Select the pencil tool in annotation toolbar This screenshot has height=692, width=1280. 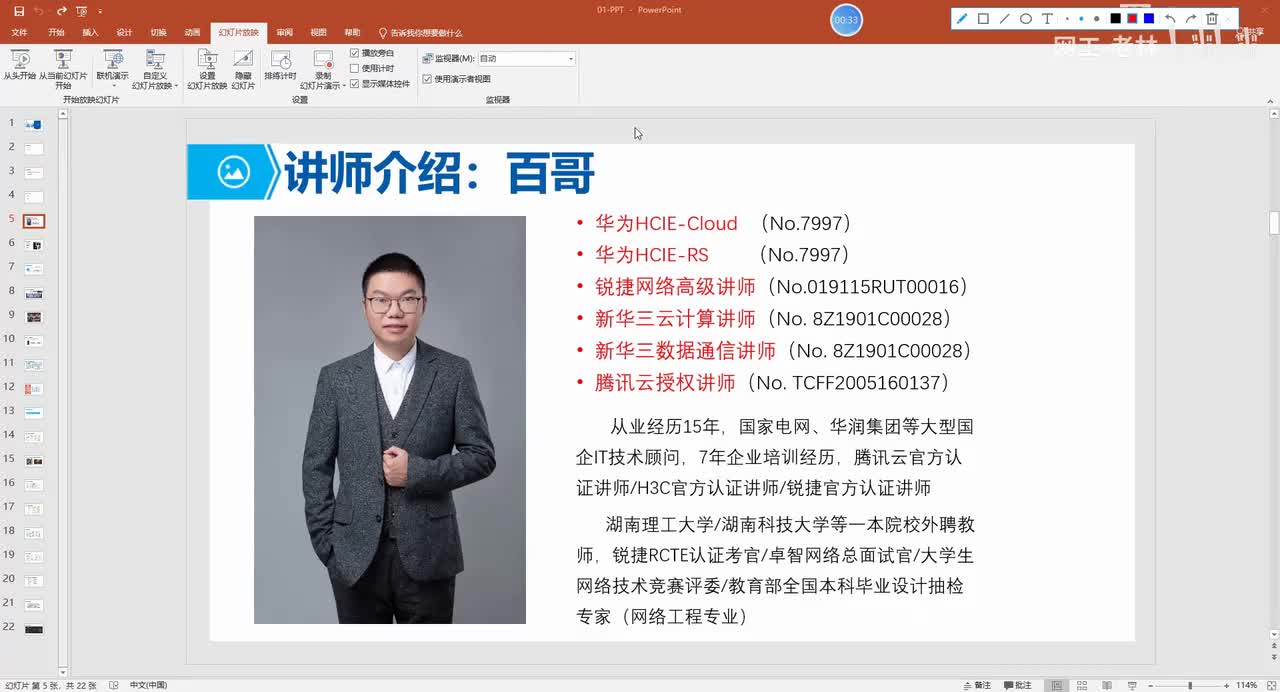point(962,18)
